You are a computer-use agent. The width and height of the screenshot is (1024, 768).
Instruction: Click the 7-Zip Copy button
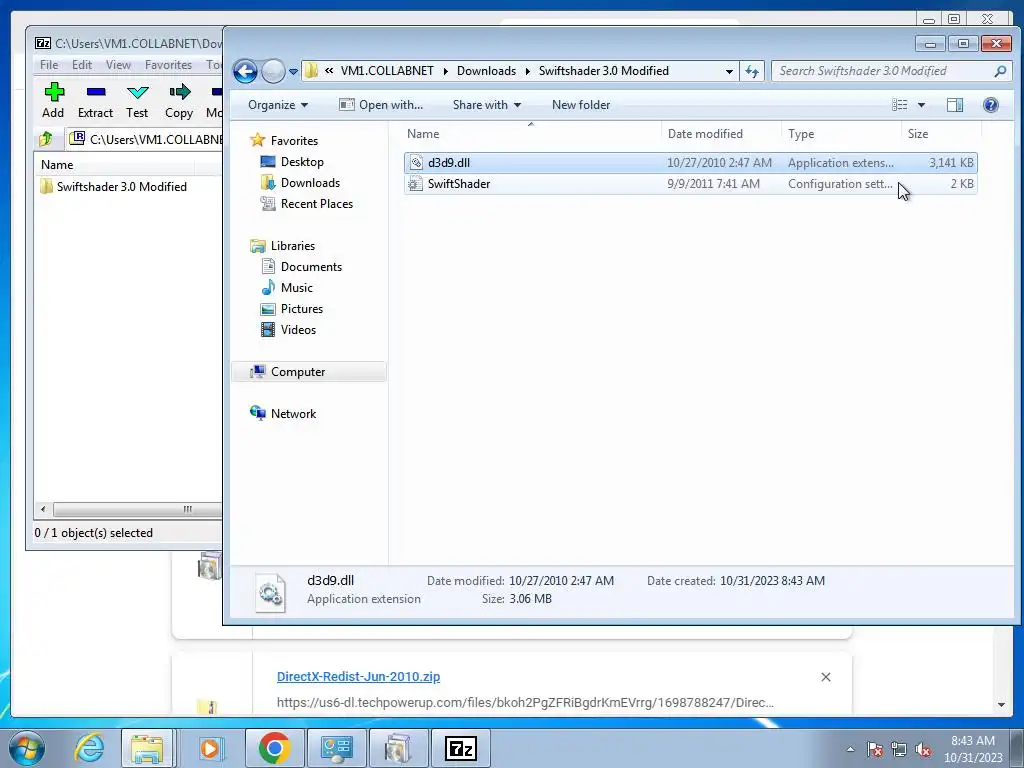tap(179, 101)
